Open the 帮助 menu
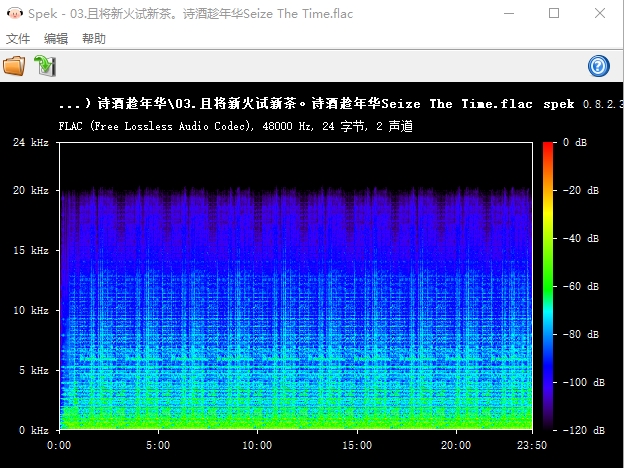The image size is (624, 468). 94,39
